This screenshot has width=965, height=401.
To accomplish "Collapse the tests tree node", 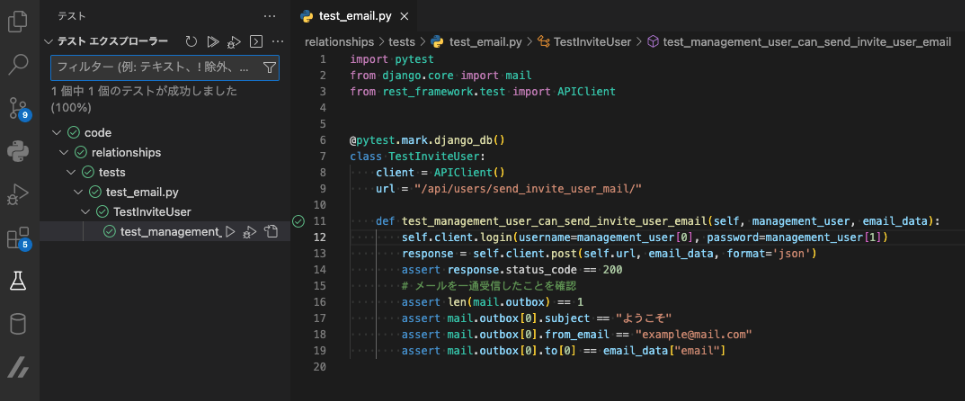I will click(71, 172).
